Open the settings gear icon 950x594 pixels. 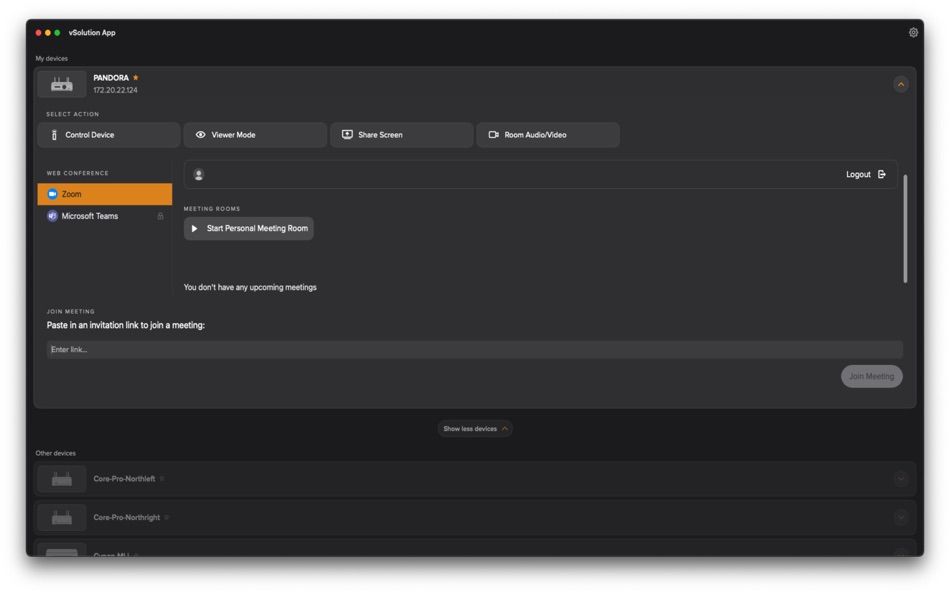913,33
